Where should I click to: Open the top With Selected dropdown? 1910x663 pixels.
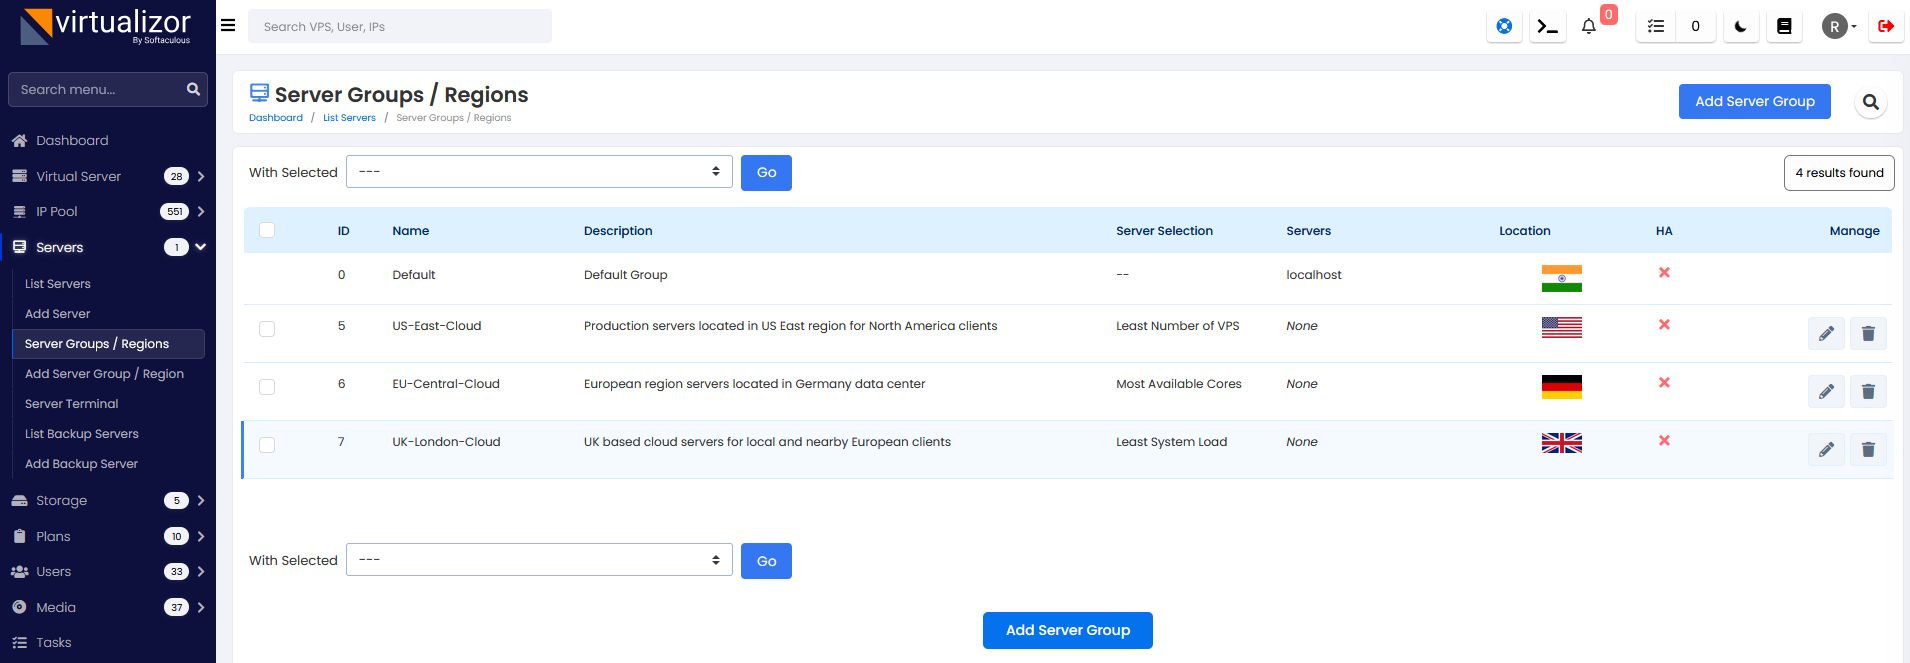(x=539, y=172)
